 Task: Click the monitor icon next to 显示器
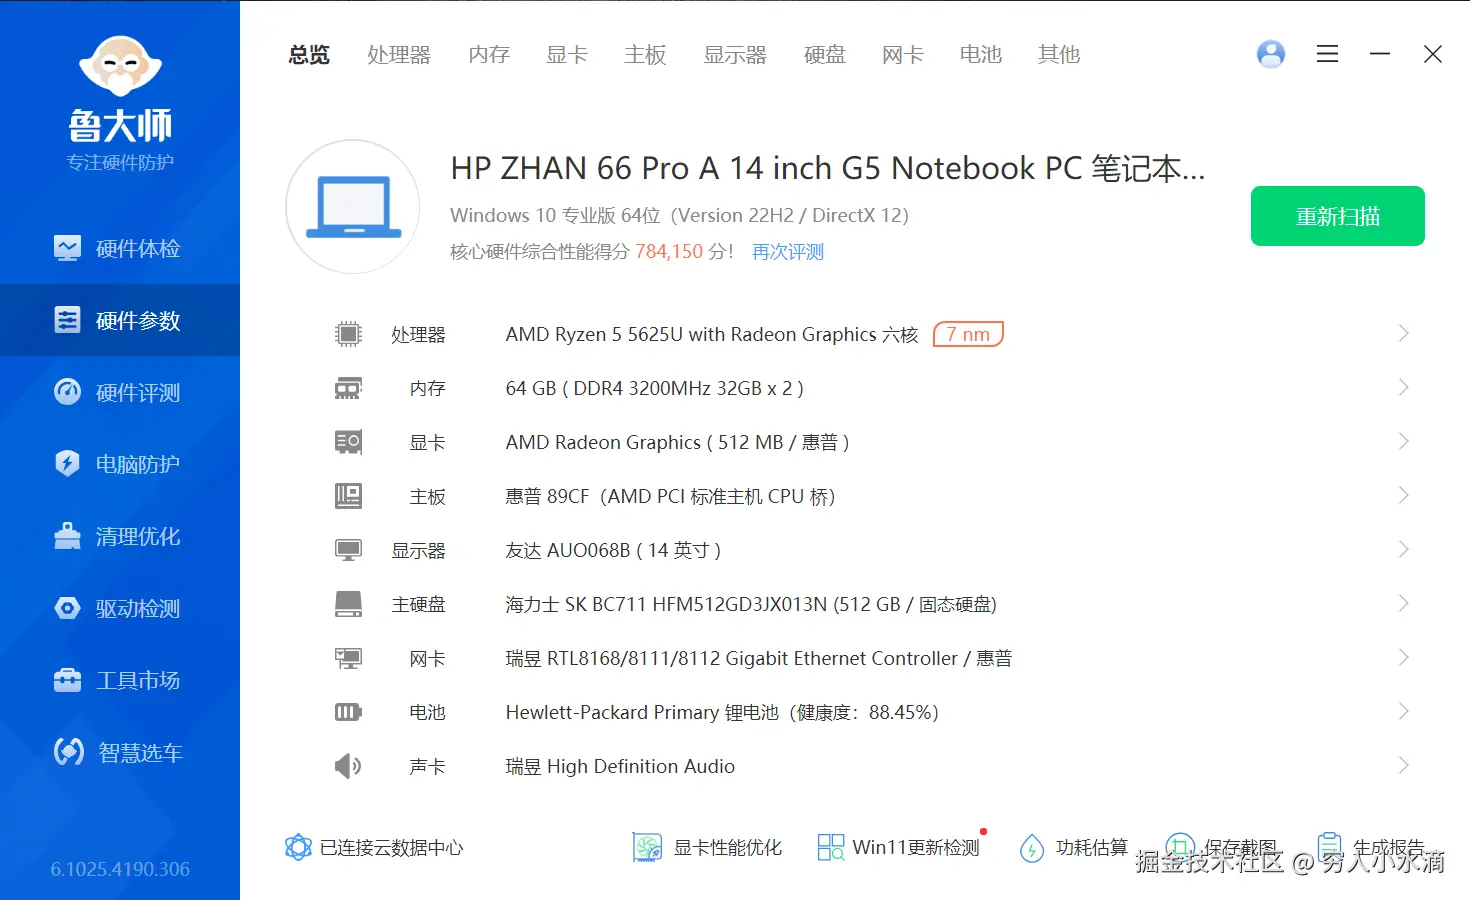point(348,550)
